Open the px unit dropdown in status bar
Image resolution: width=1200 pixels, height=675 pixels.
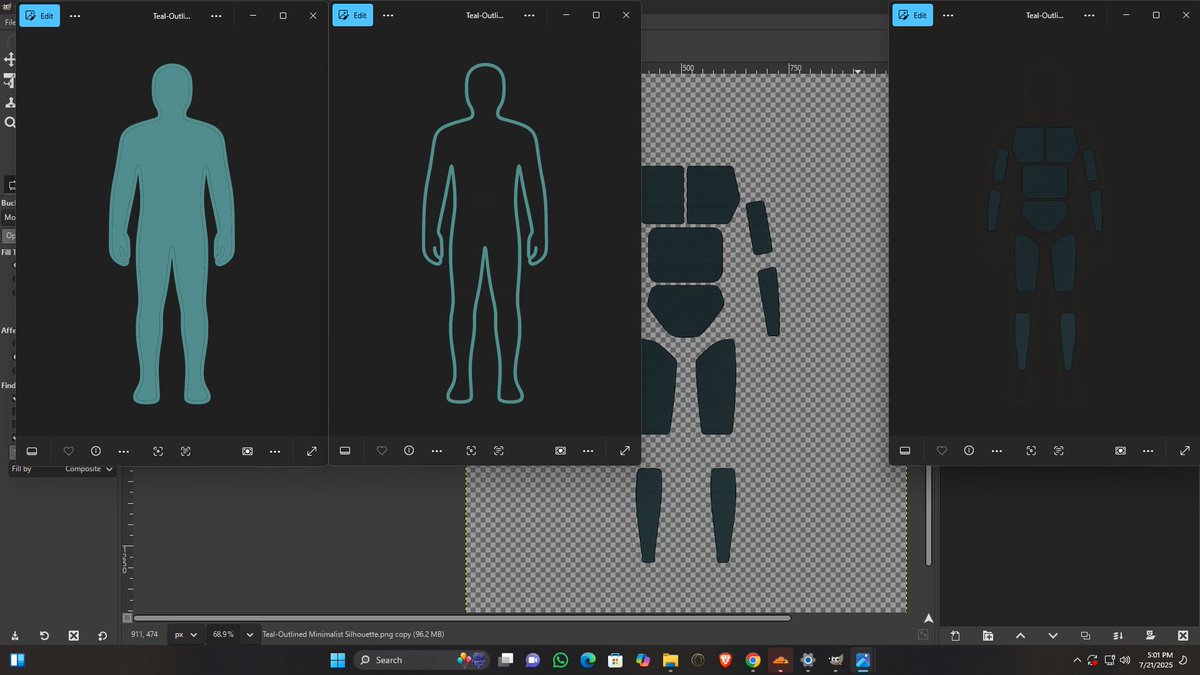click(184, 635)
